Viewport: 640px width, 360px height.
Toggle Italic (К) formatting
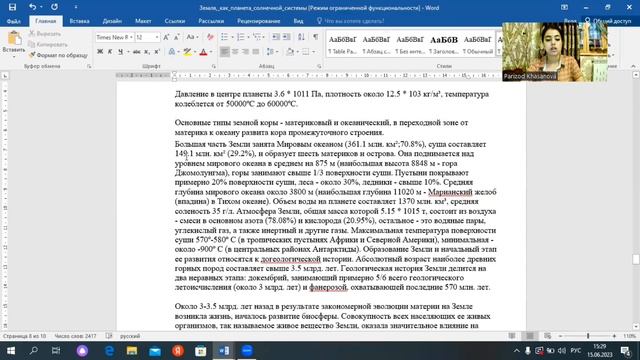tap(110, 52)
